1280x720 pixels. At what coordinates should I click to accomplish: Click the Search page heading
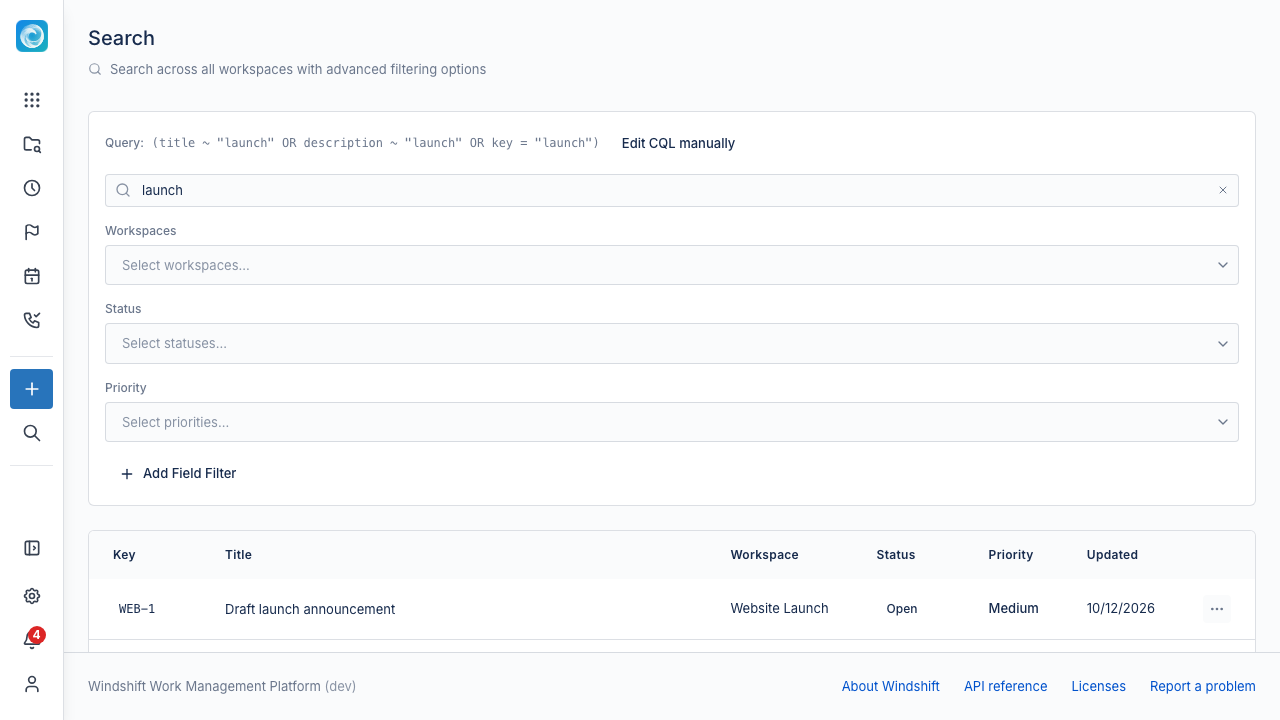point(121,38)
